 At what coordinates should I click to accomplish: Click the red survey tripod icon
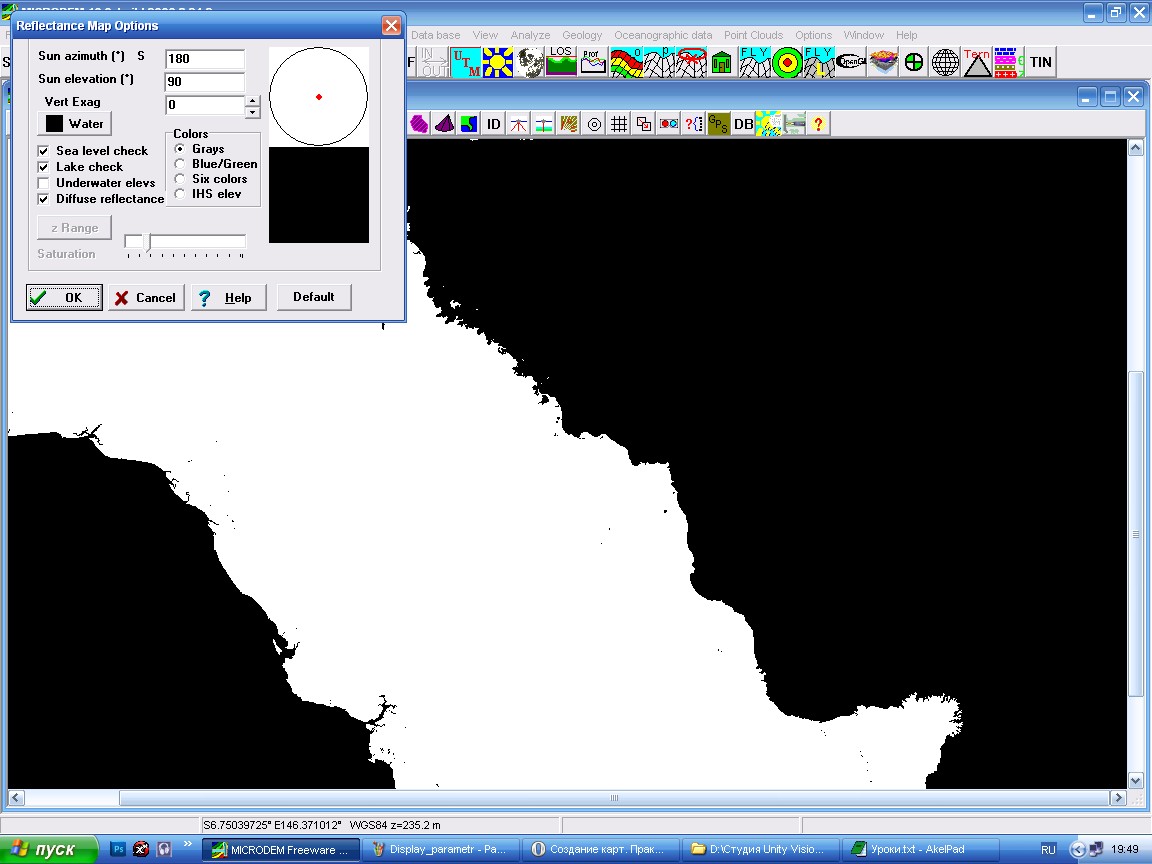click(x=519, y=124)
